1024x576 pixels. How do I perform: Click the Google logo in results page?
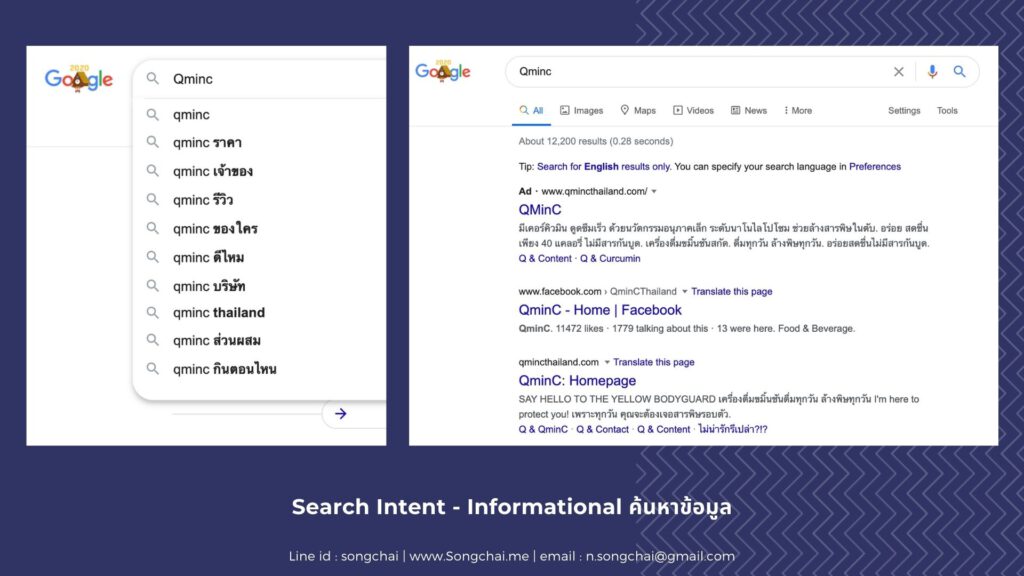tap(443, 71)
